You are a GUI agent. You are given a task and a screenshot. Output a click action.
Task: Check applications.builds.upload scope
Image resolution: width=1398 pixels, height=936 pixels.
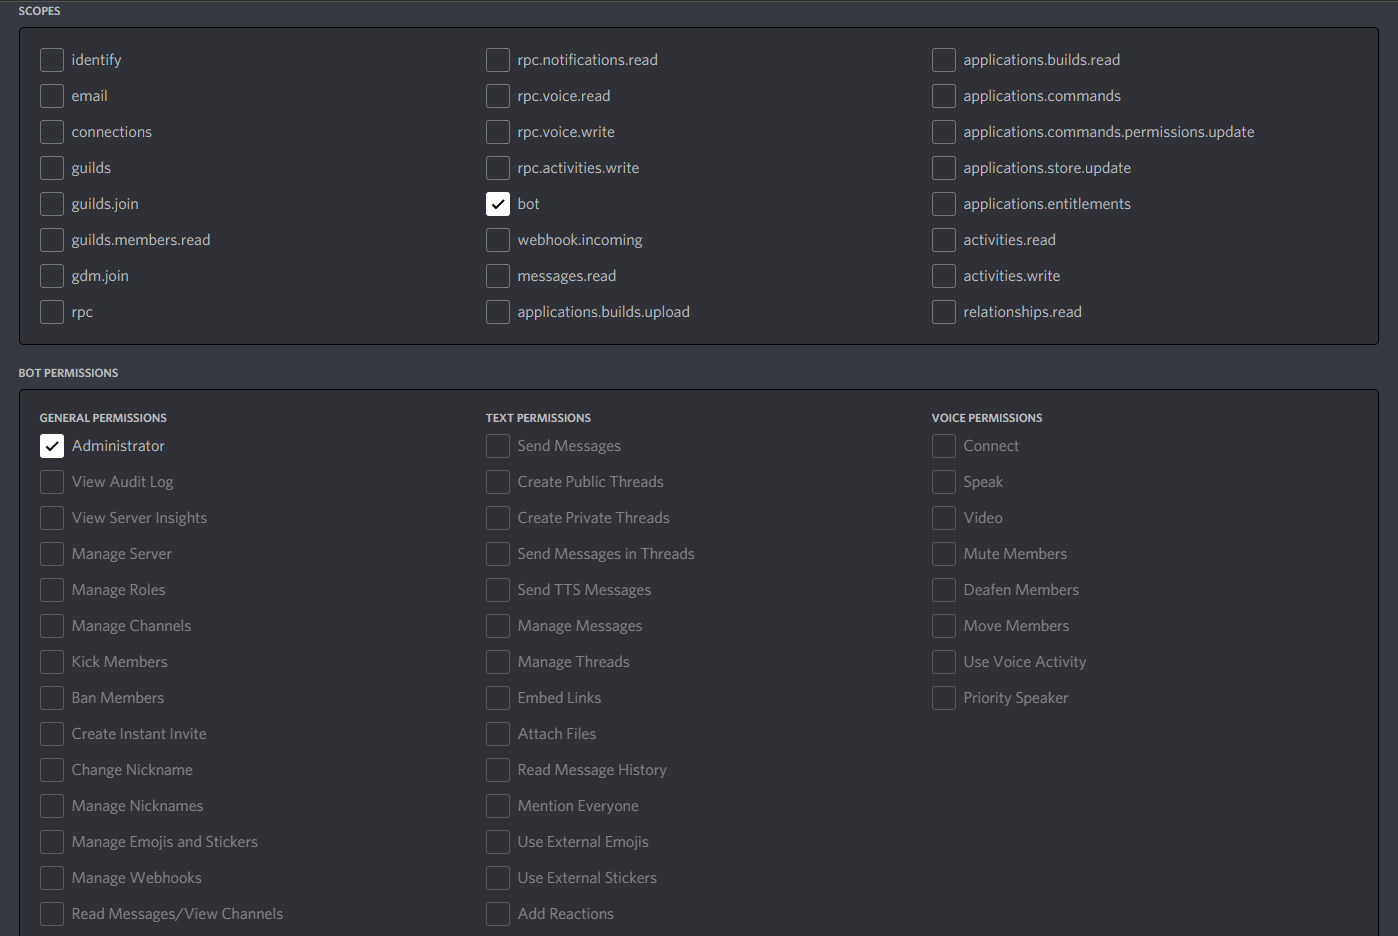coord(498,312)
